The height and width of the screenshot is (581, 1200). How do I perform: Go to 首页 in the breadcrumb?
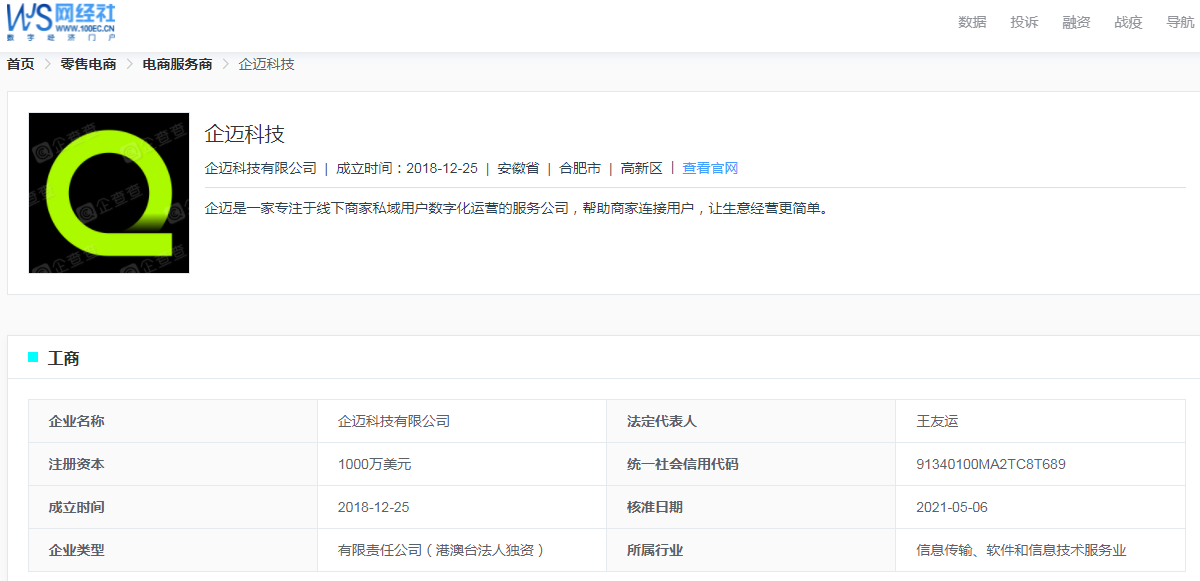[x=21, y=64]
